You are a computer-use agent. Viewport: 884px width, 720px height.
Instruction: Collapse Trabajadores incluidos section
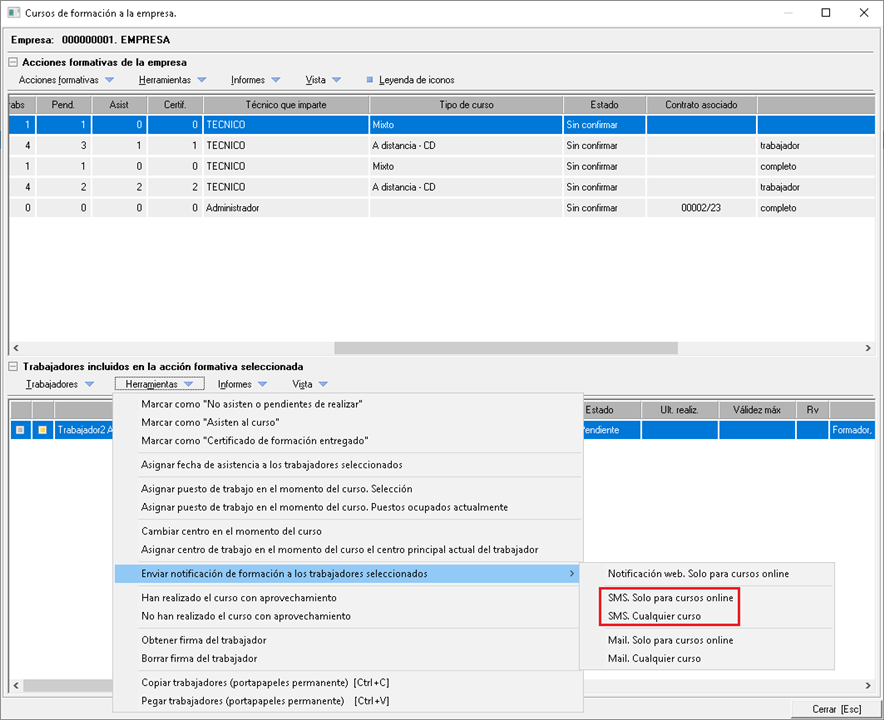[14, 367]
